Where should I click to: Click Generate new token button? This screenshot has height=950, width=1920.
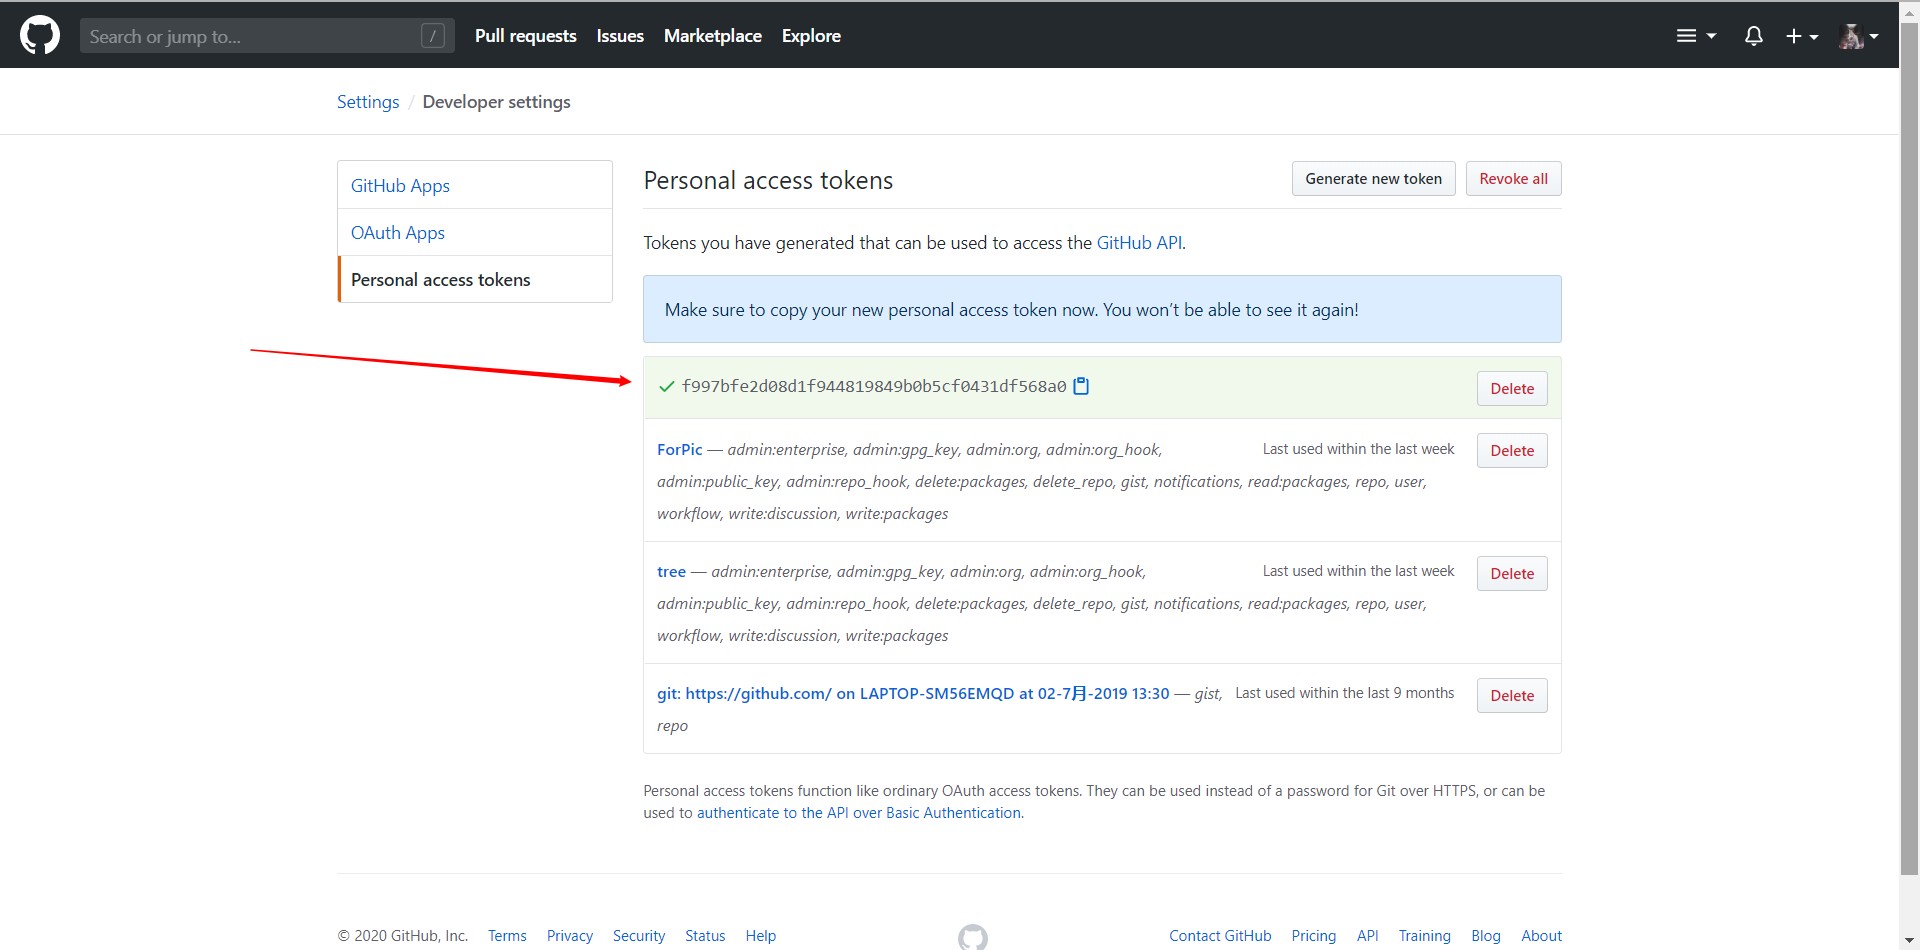pos(1373,179)
